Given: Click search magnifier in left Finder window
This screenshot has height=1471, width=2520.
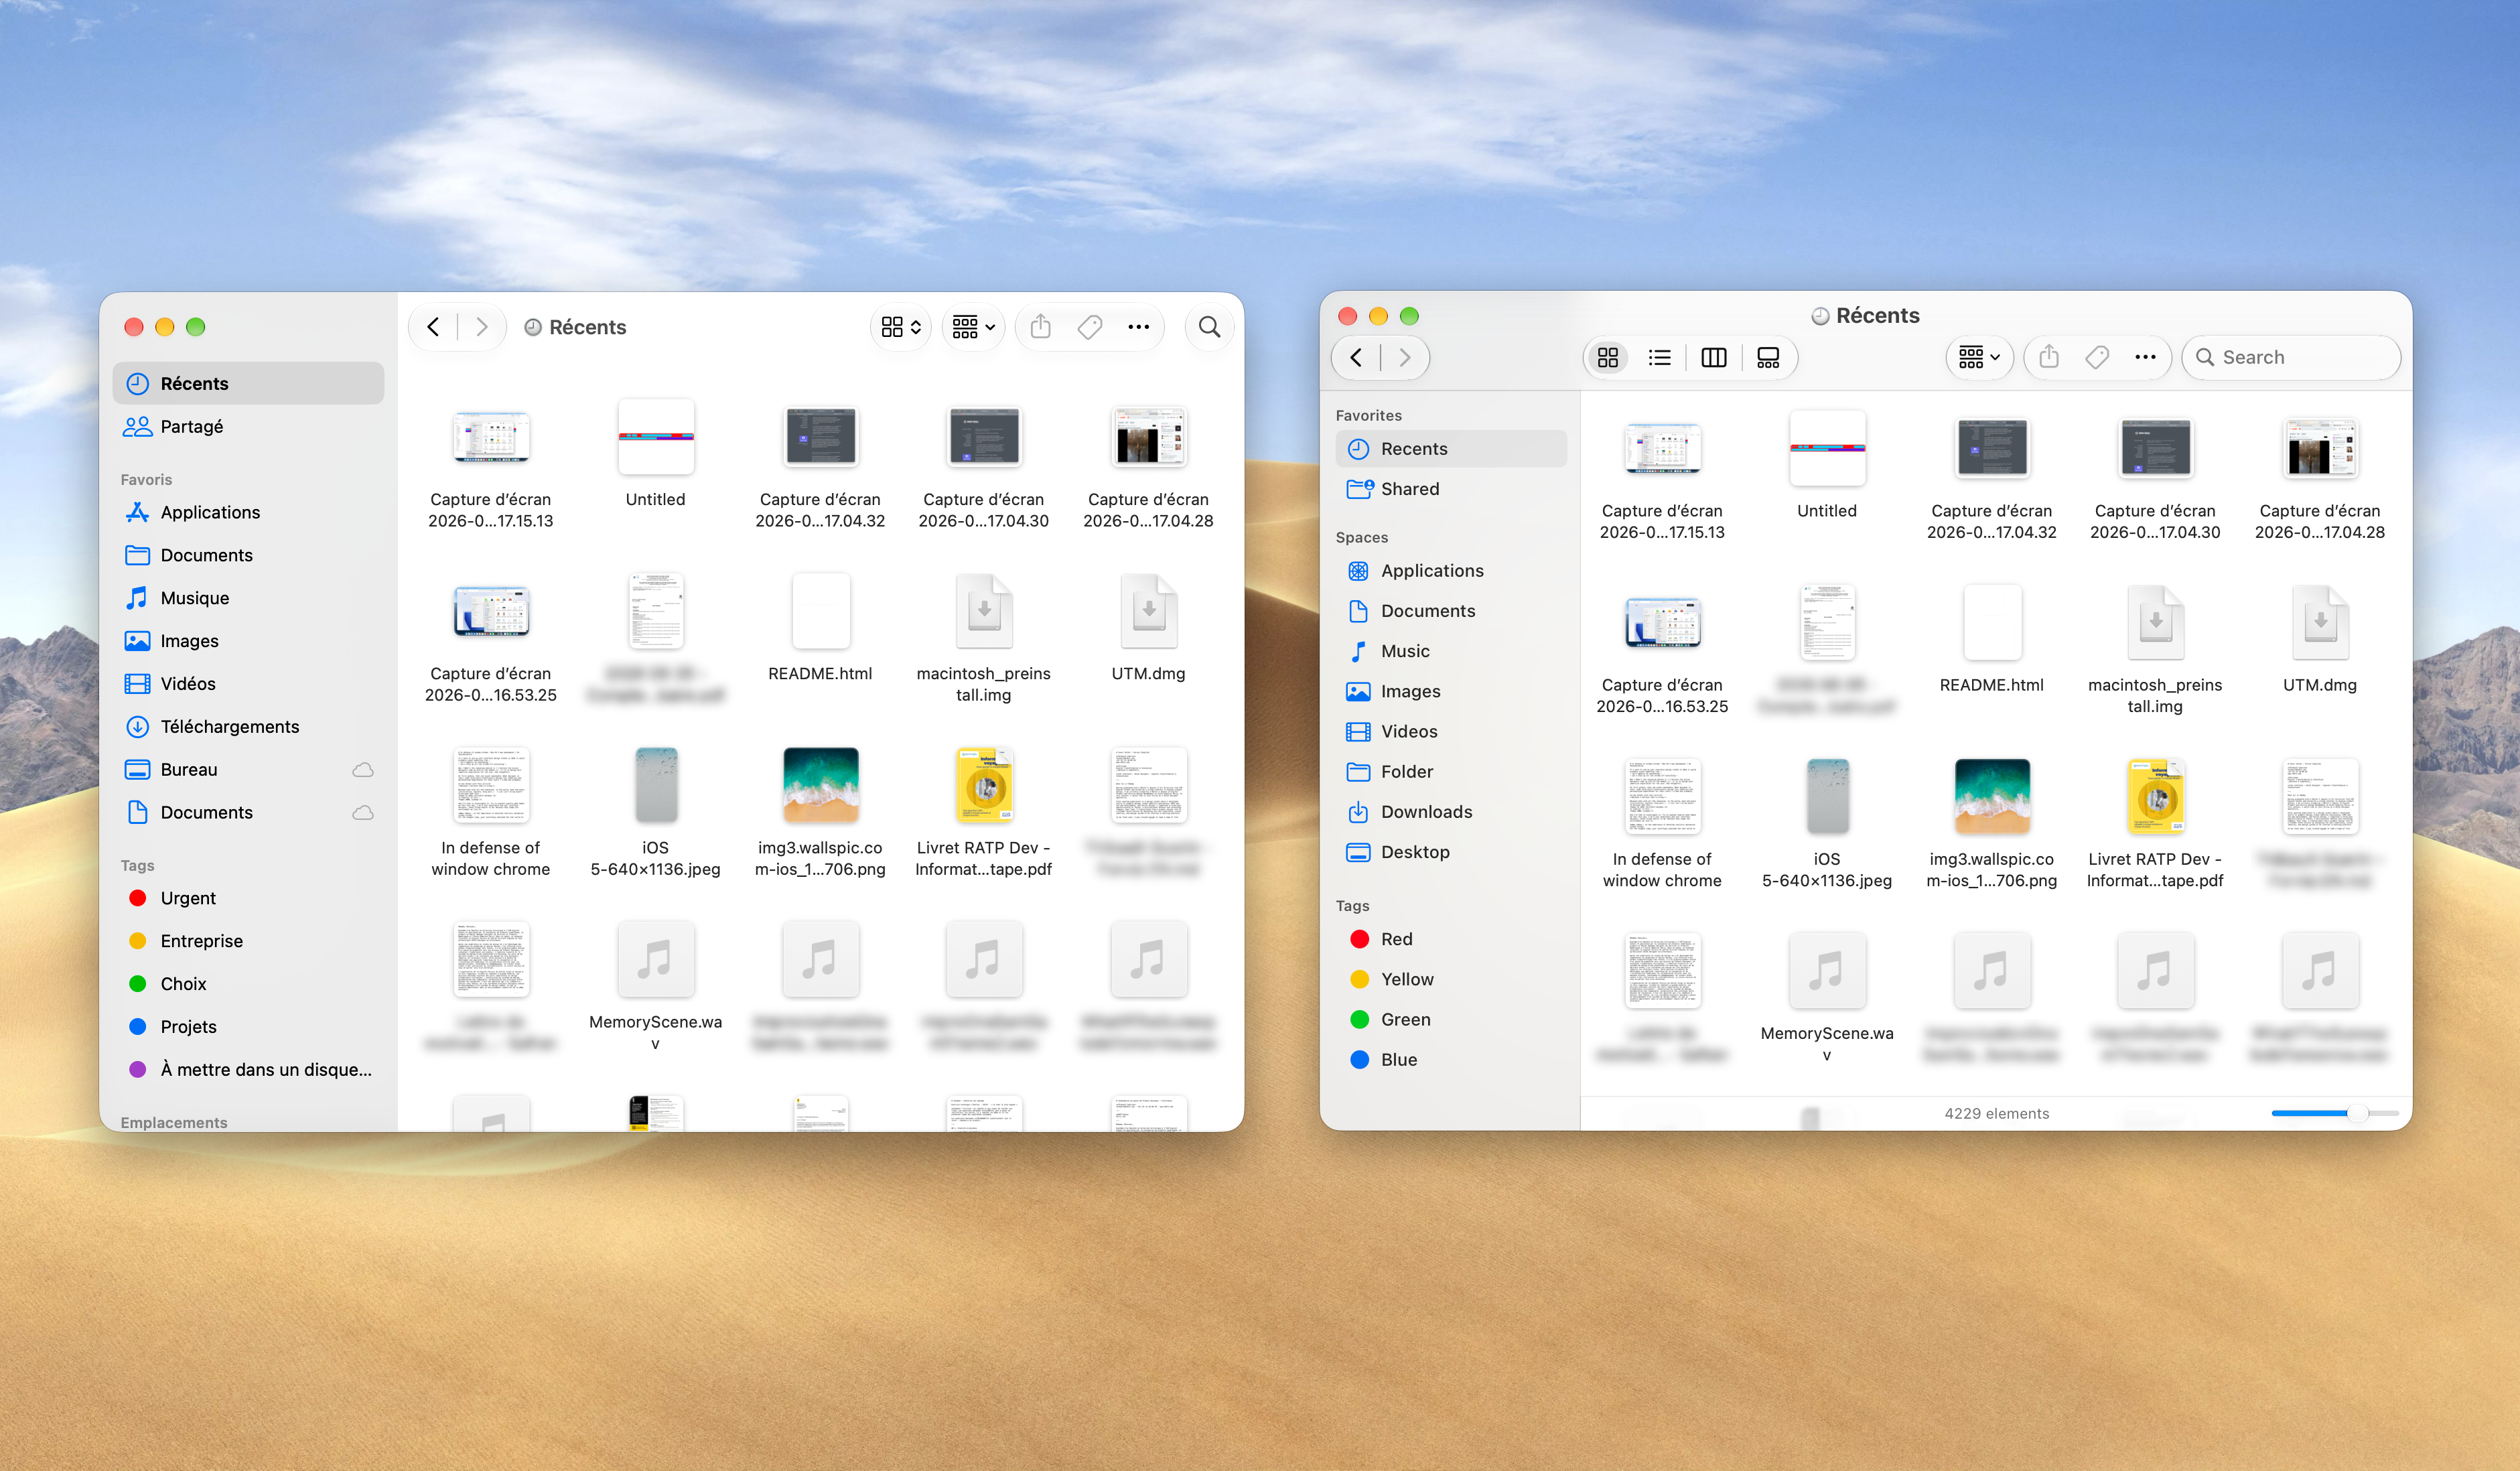Looking at the screenshot, I should 1209,327.
